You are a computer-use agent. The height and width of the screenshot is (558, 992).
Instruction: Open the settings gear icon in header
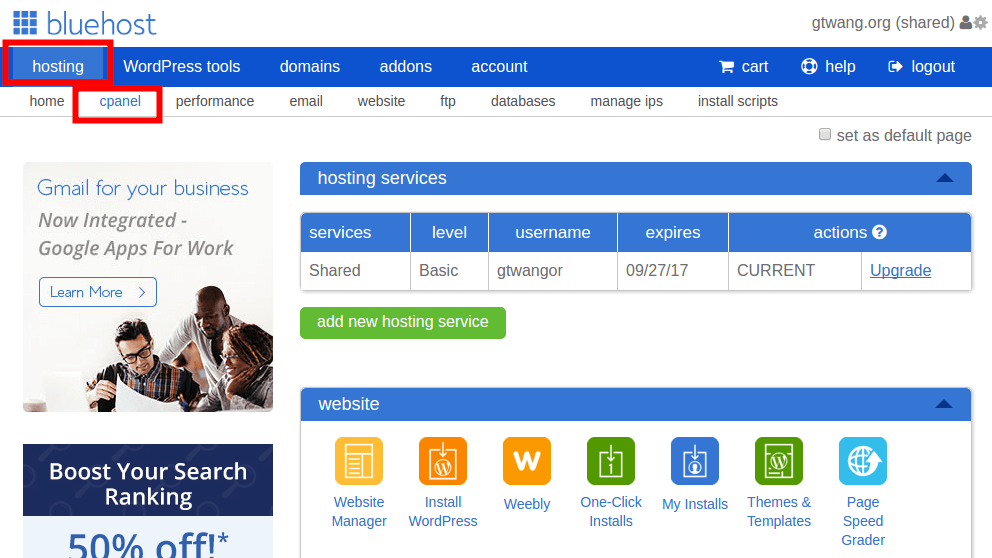981,23
